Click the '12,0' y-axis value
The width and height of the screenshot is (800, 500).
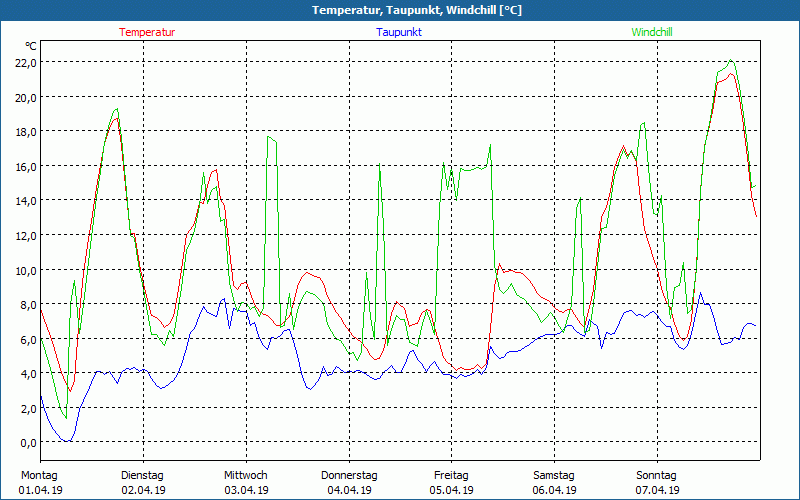tap(26, 236)
